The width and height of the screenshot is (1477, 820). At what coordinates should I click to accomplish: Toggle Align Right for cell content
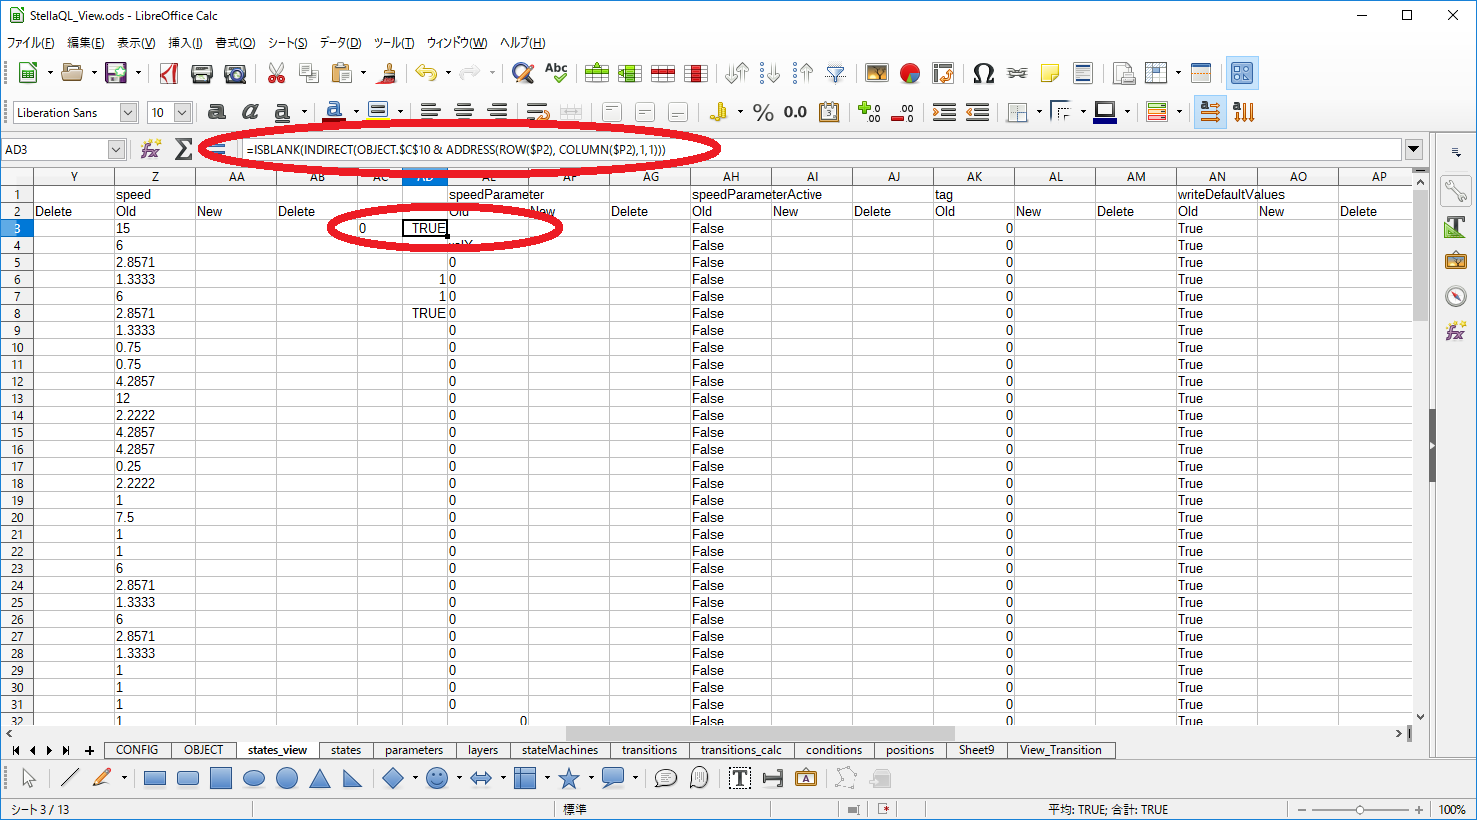pos(497,112)
